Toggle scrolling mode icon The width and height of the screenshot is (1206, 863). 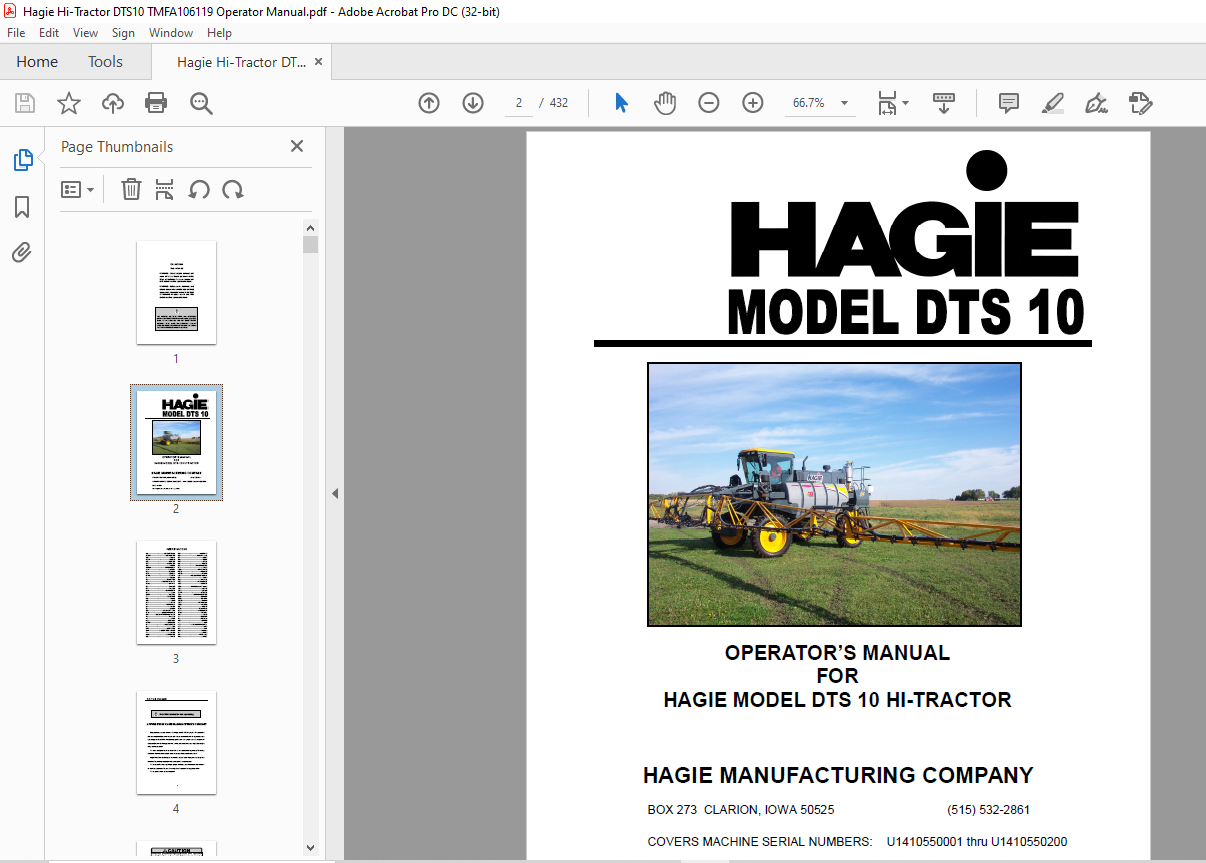point(944,103)
